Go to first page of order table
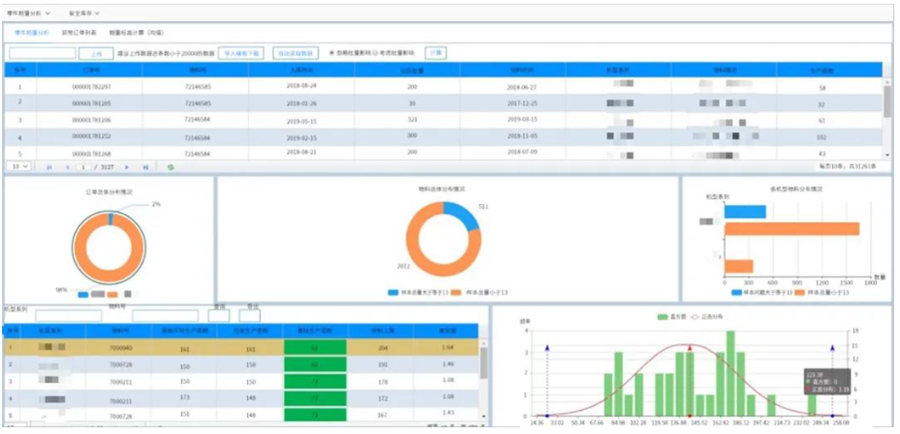The height and width of the screenshot is (434, 900). [50, 167]
